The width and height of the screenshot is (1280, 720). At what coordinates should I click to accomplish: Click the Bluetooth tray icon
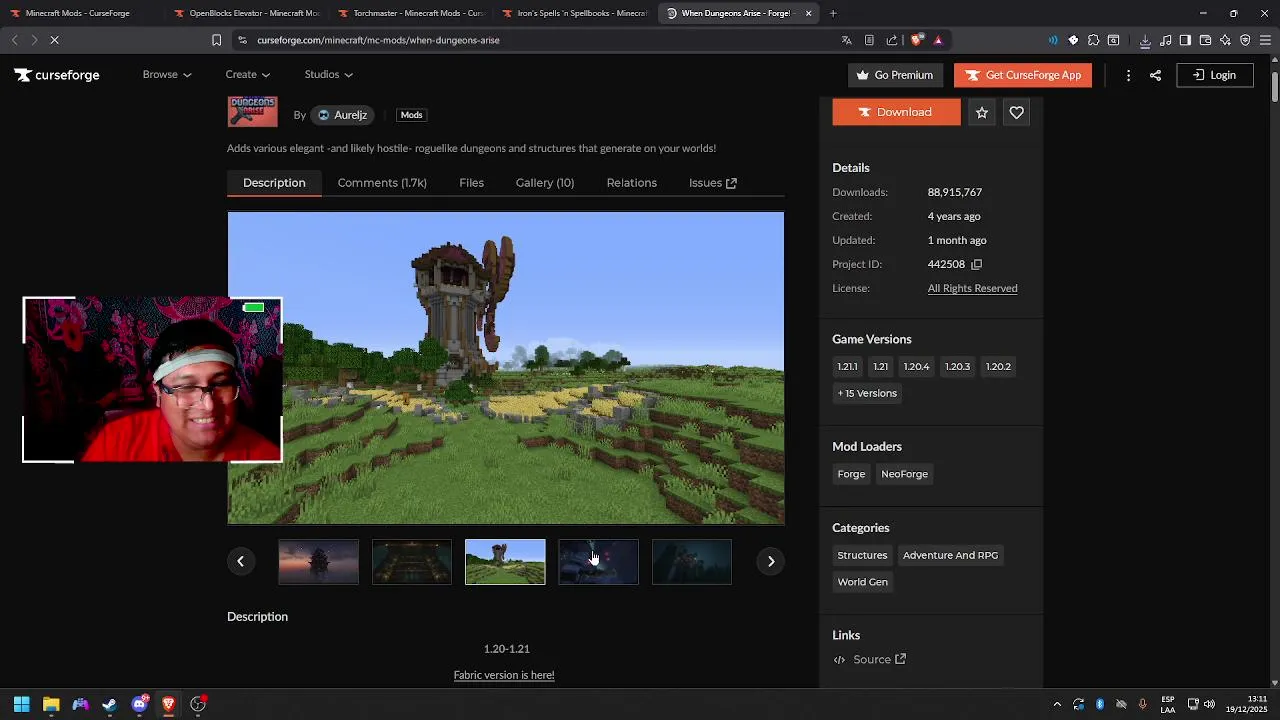(1100, 704)
